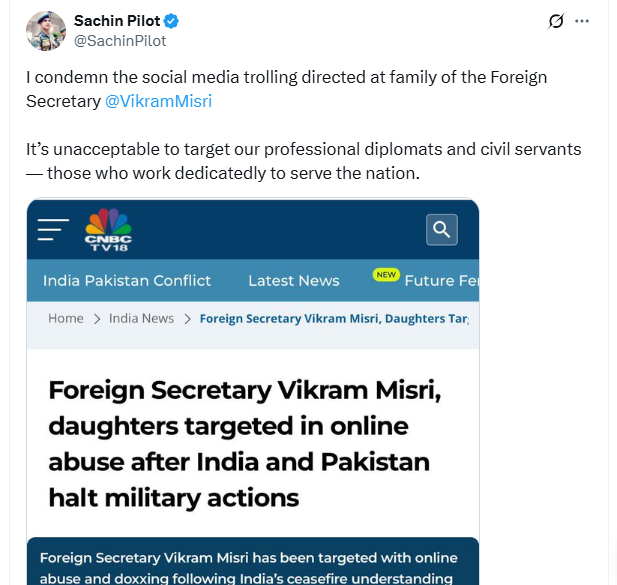617x585 pixels.
Task: Click the CNBC TV18 peacock logo
Action: (x=108, y=229)
